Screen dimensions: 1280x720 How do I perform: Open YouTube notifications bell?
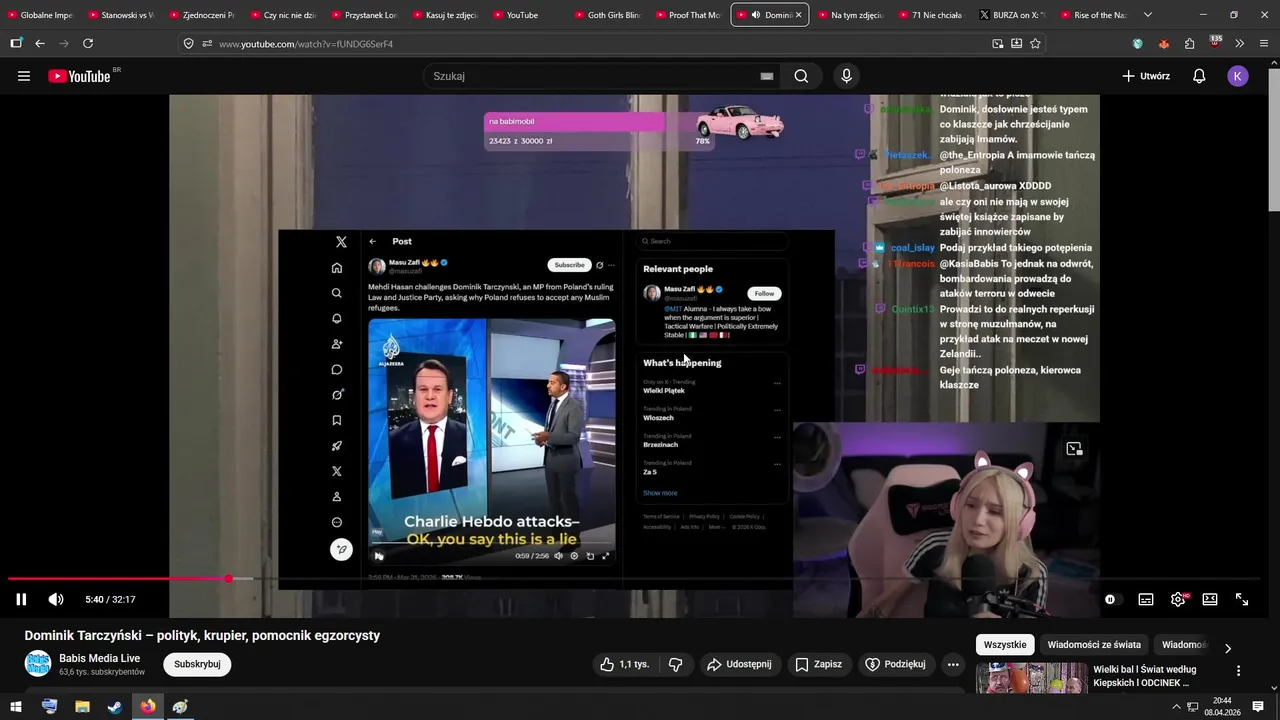pyautogui.click(x=1199, y=76)
